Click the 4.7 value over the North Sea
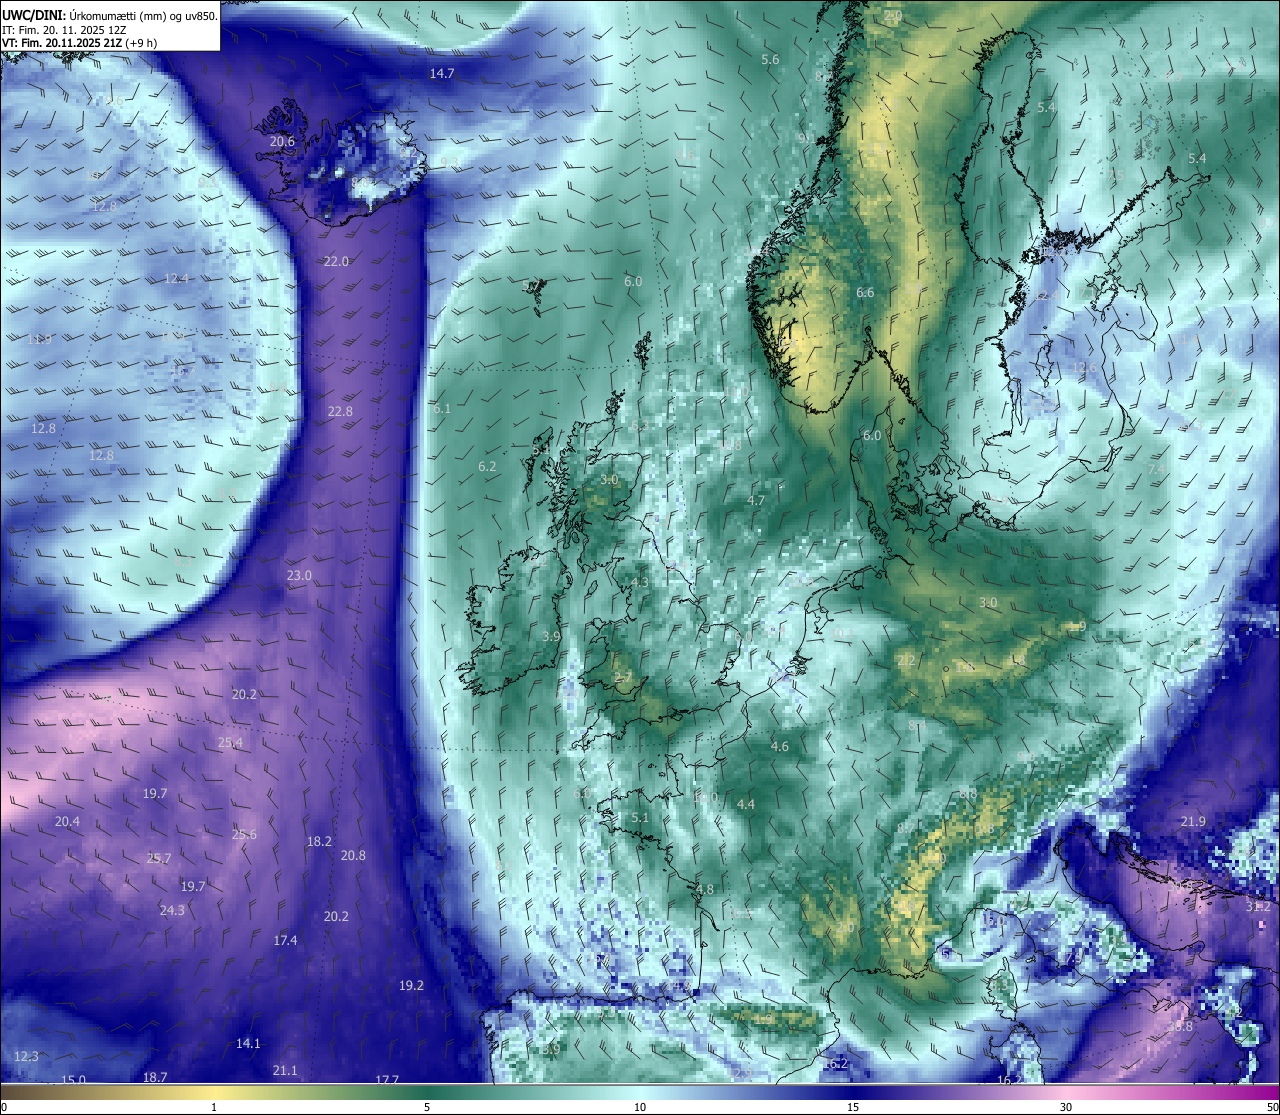The width and height of the screenshot is (1280, 1115). coord(756,501)
